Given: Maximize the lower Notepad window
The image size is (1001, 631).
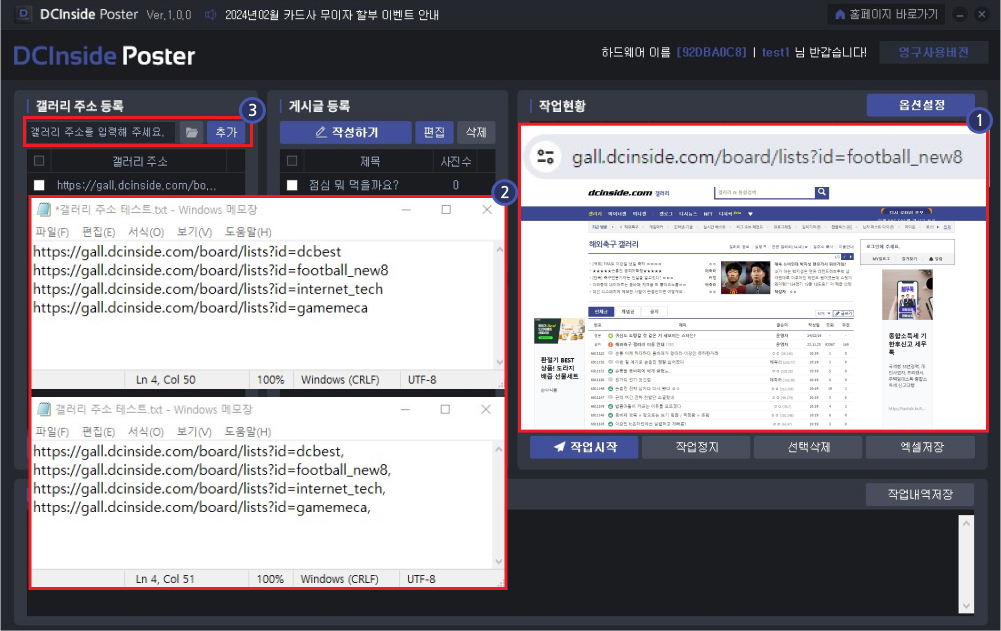Looking at the screenshot, I should [x=445, y=409].
